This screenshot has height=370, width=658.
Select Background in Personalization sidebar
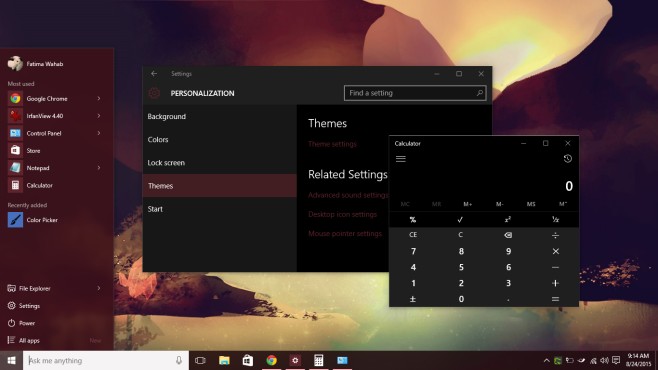[219, 116]
